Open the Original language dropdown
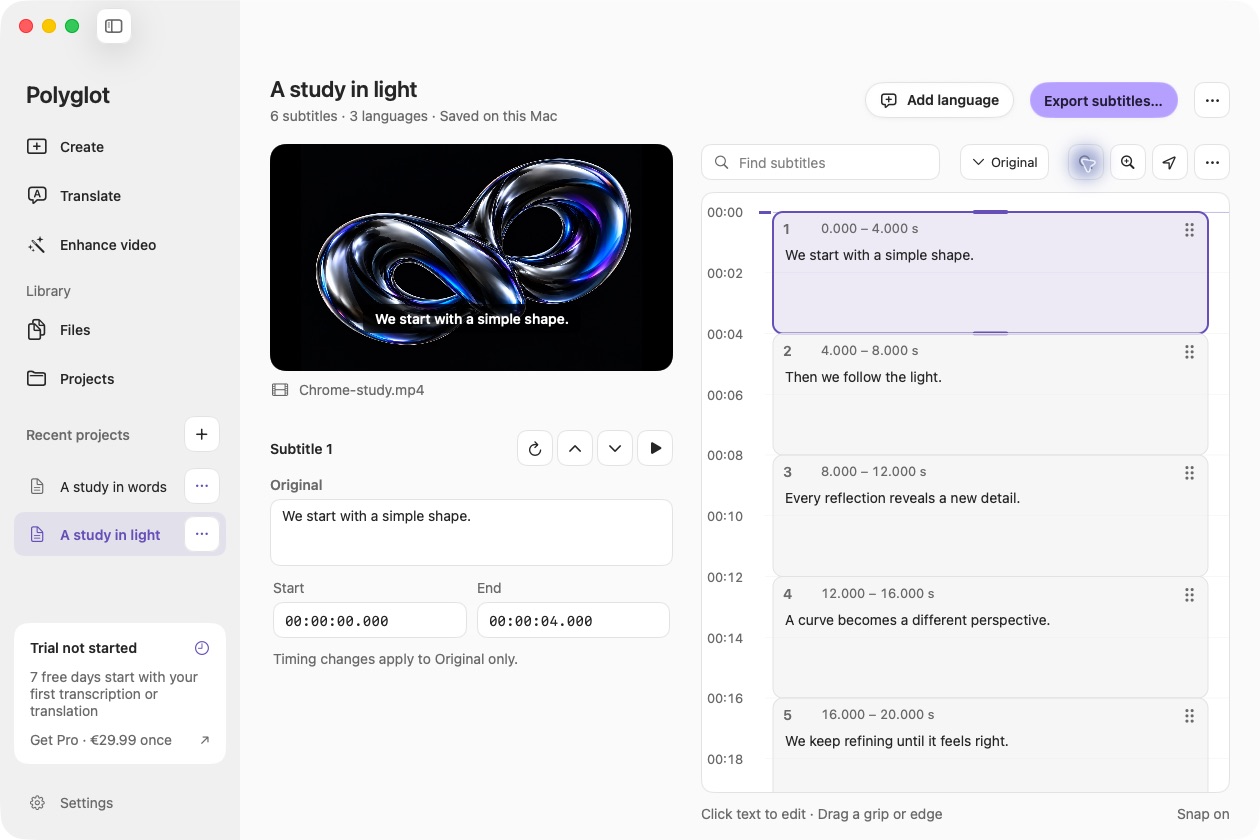 click(1004, 163)
